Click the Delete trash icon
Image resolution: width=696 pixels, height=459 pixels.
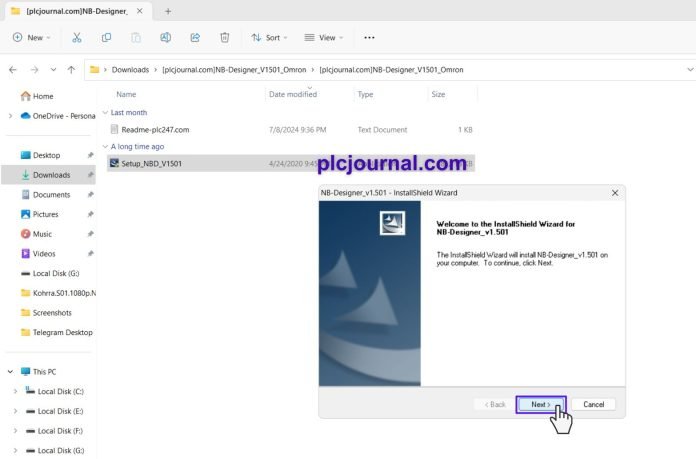coord(225,38)
